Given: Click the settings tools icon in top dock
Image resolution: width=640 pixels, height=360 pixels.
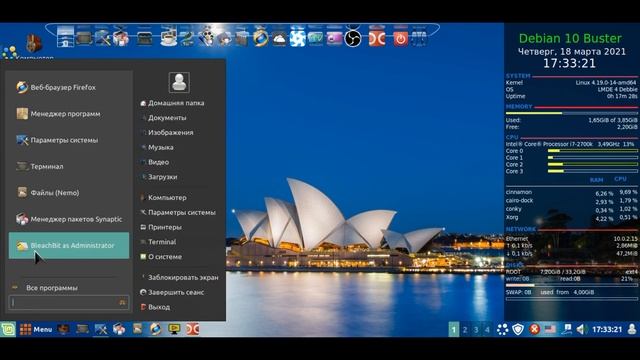Looking at the screenshot, I should (x=102, y=38).
